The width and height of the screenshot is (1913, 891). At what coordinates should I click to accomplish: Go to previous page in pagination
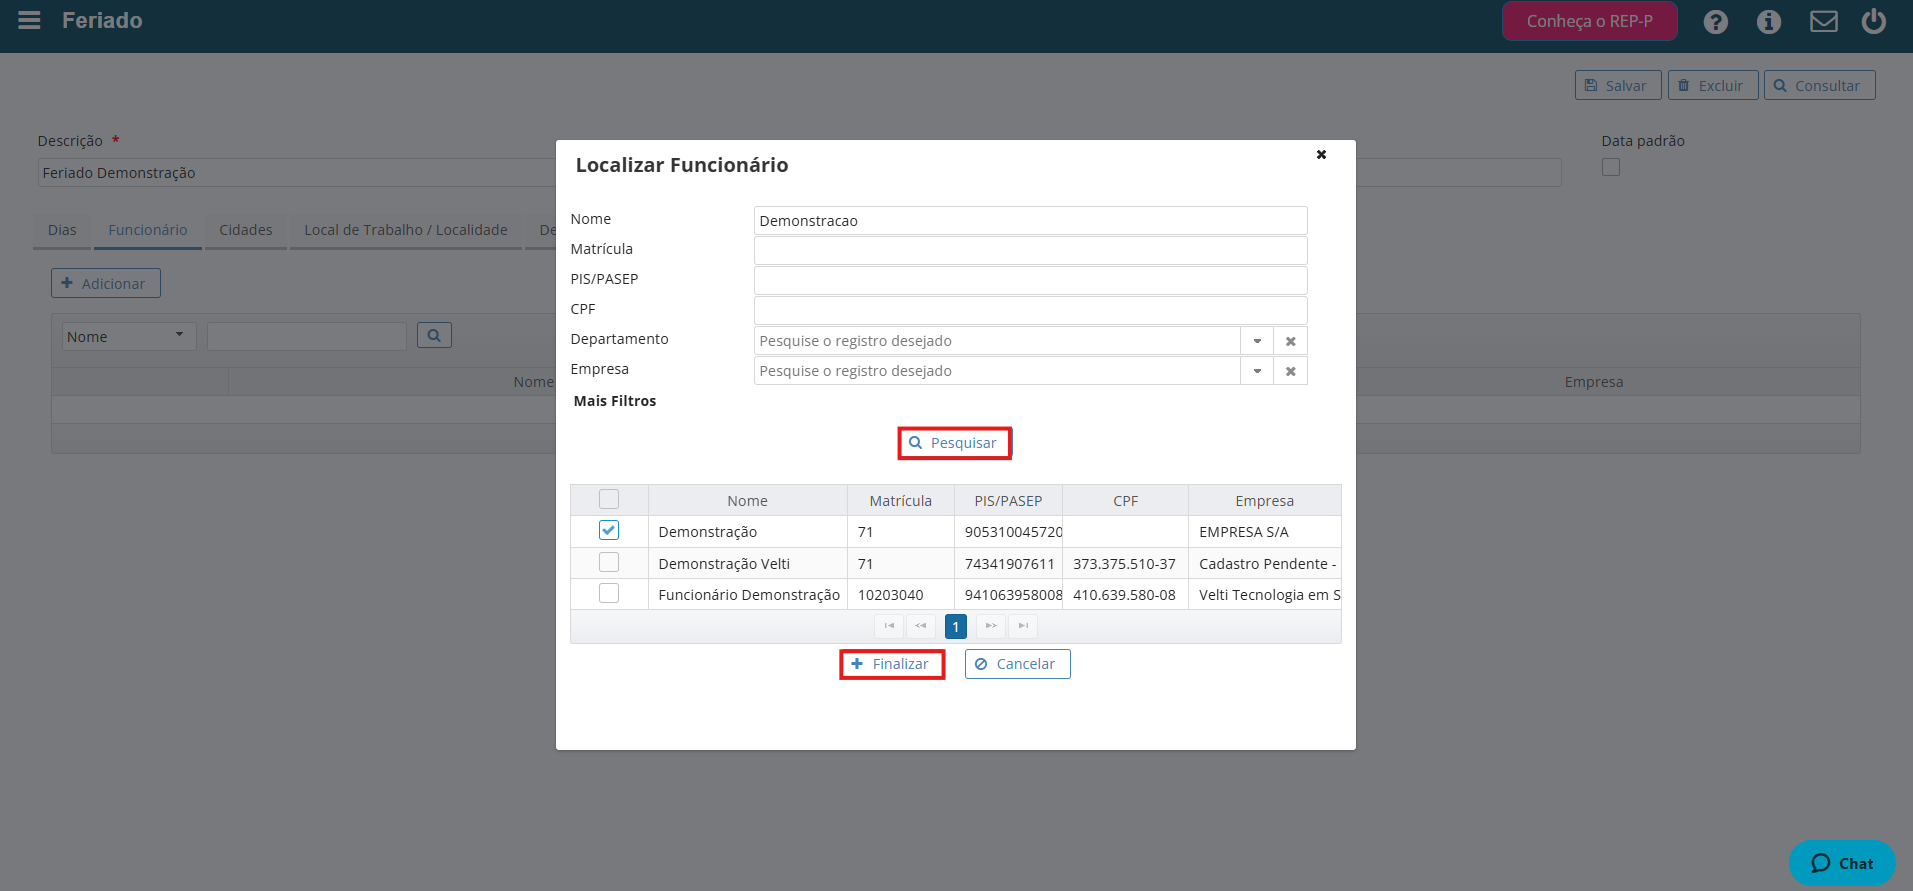click(921, 626)
